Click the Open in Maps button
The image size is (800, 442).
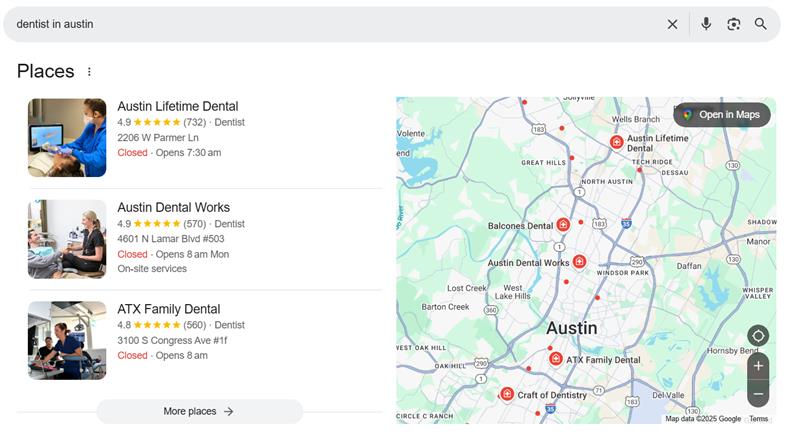(x=722, y=115)
